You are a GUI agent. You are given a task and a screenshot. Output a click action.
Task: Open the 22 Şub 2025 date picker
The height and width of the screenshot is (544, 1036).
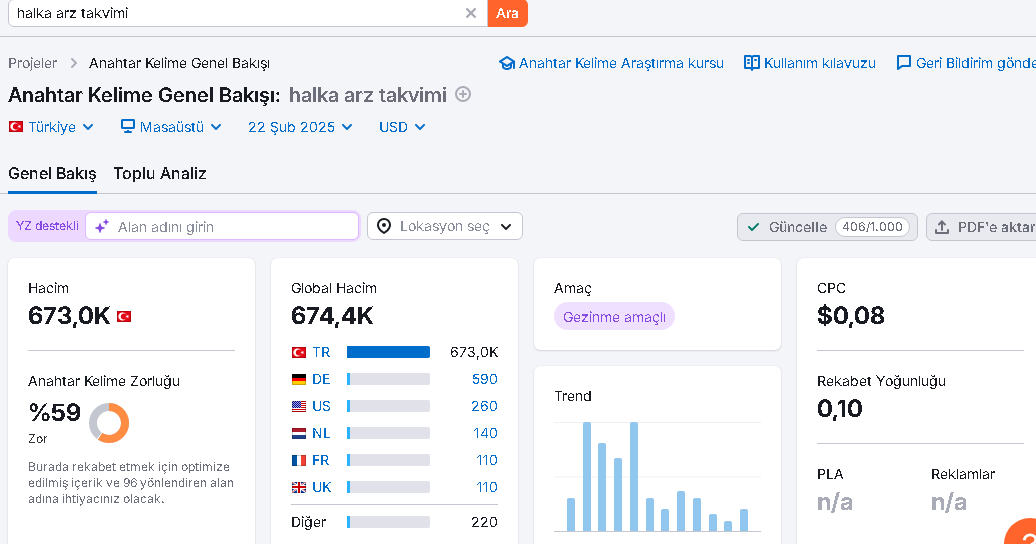click(300, 127)
